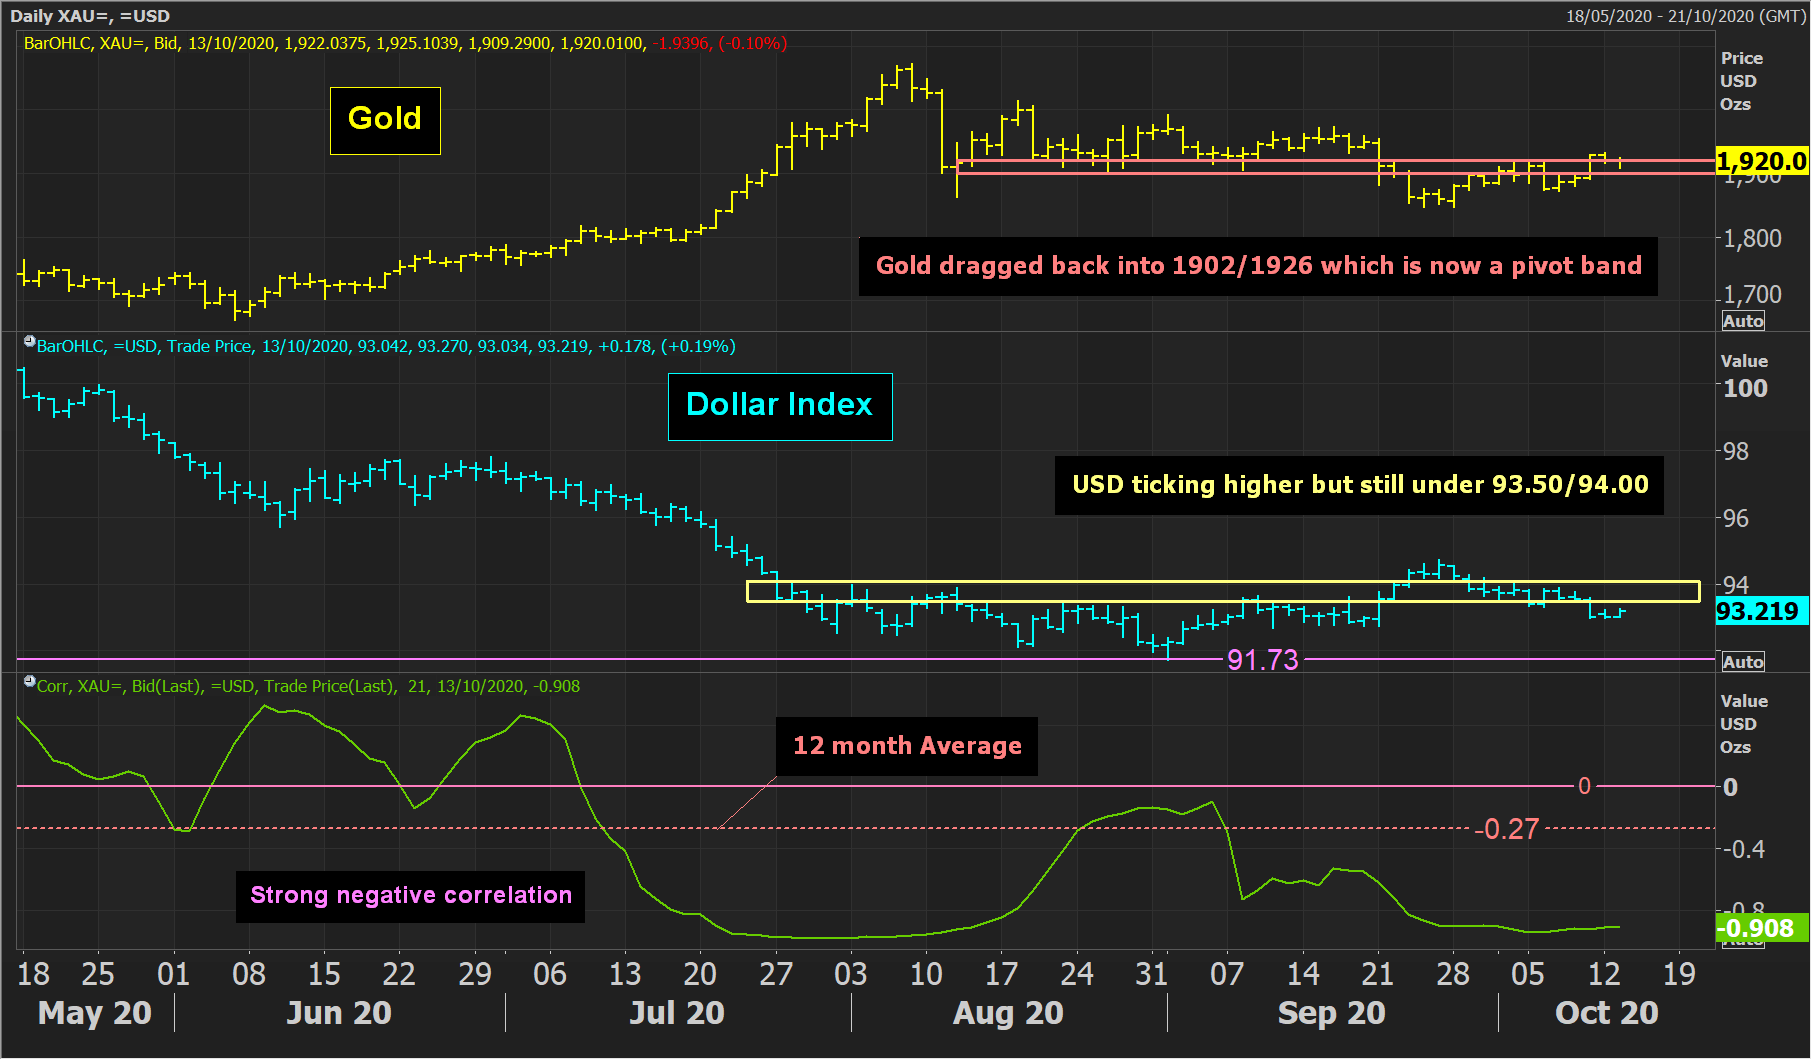Click the date range 18/05/2020 - 21/10/2020
The image size is (1812, 1060).
pyautogui.click(x=1685, y=16)
